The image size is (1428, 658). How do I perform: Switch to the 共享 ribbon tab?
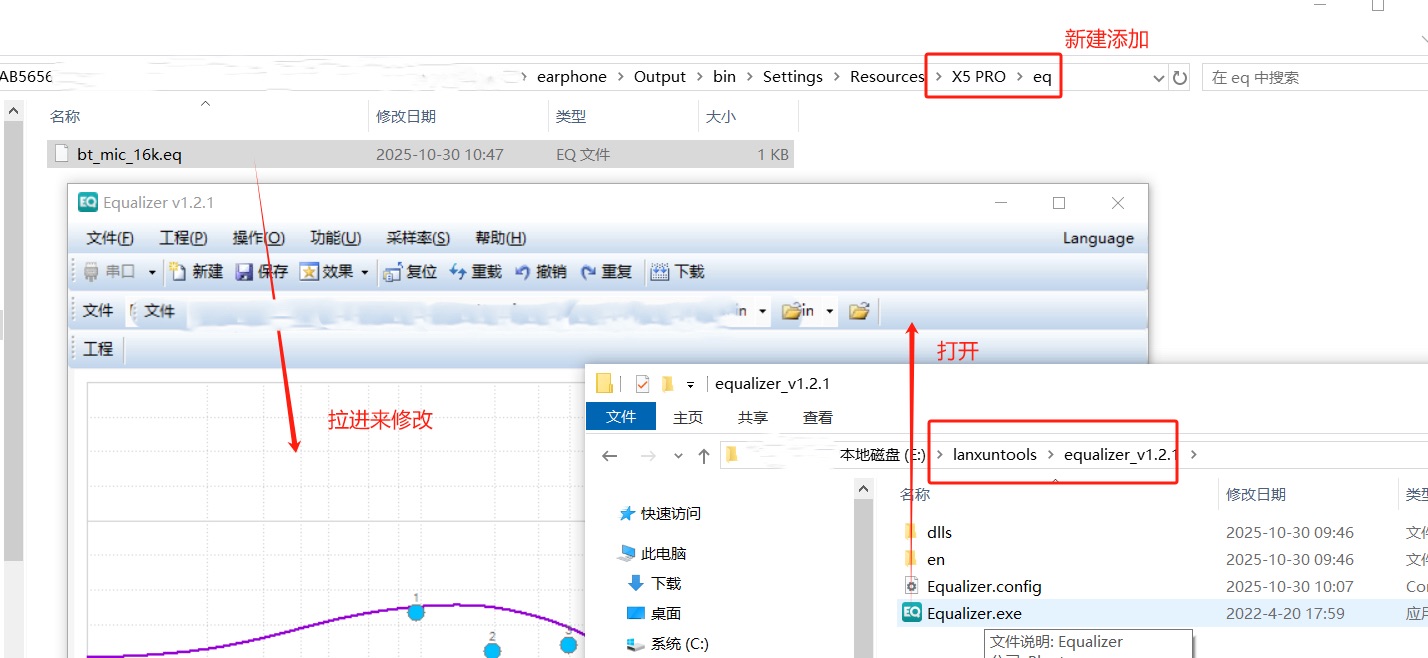click(x=753, y=417)
